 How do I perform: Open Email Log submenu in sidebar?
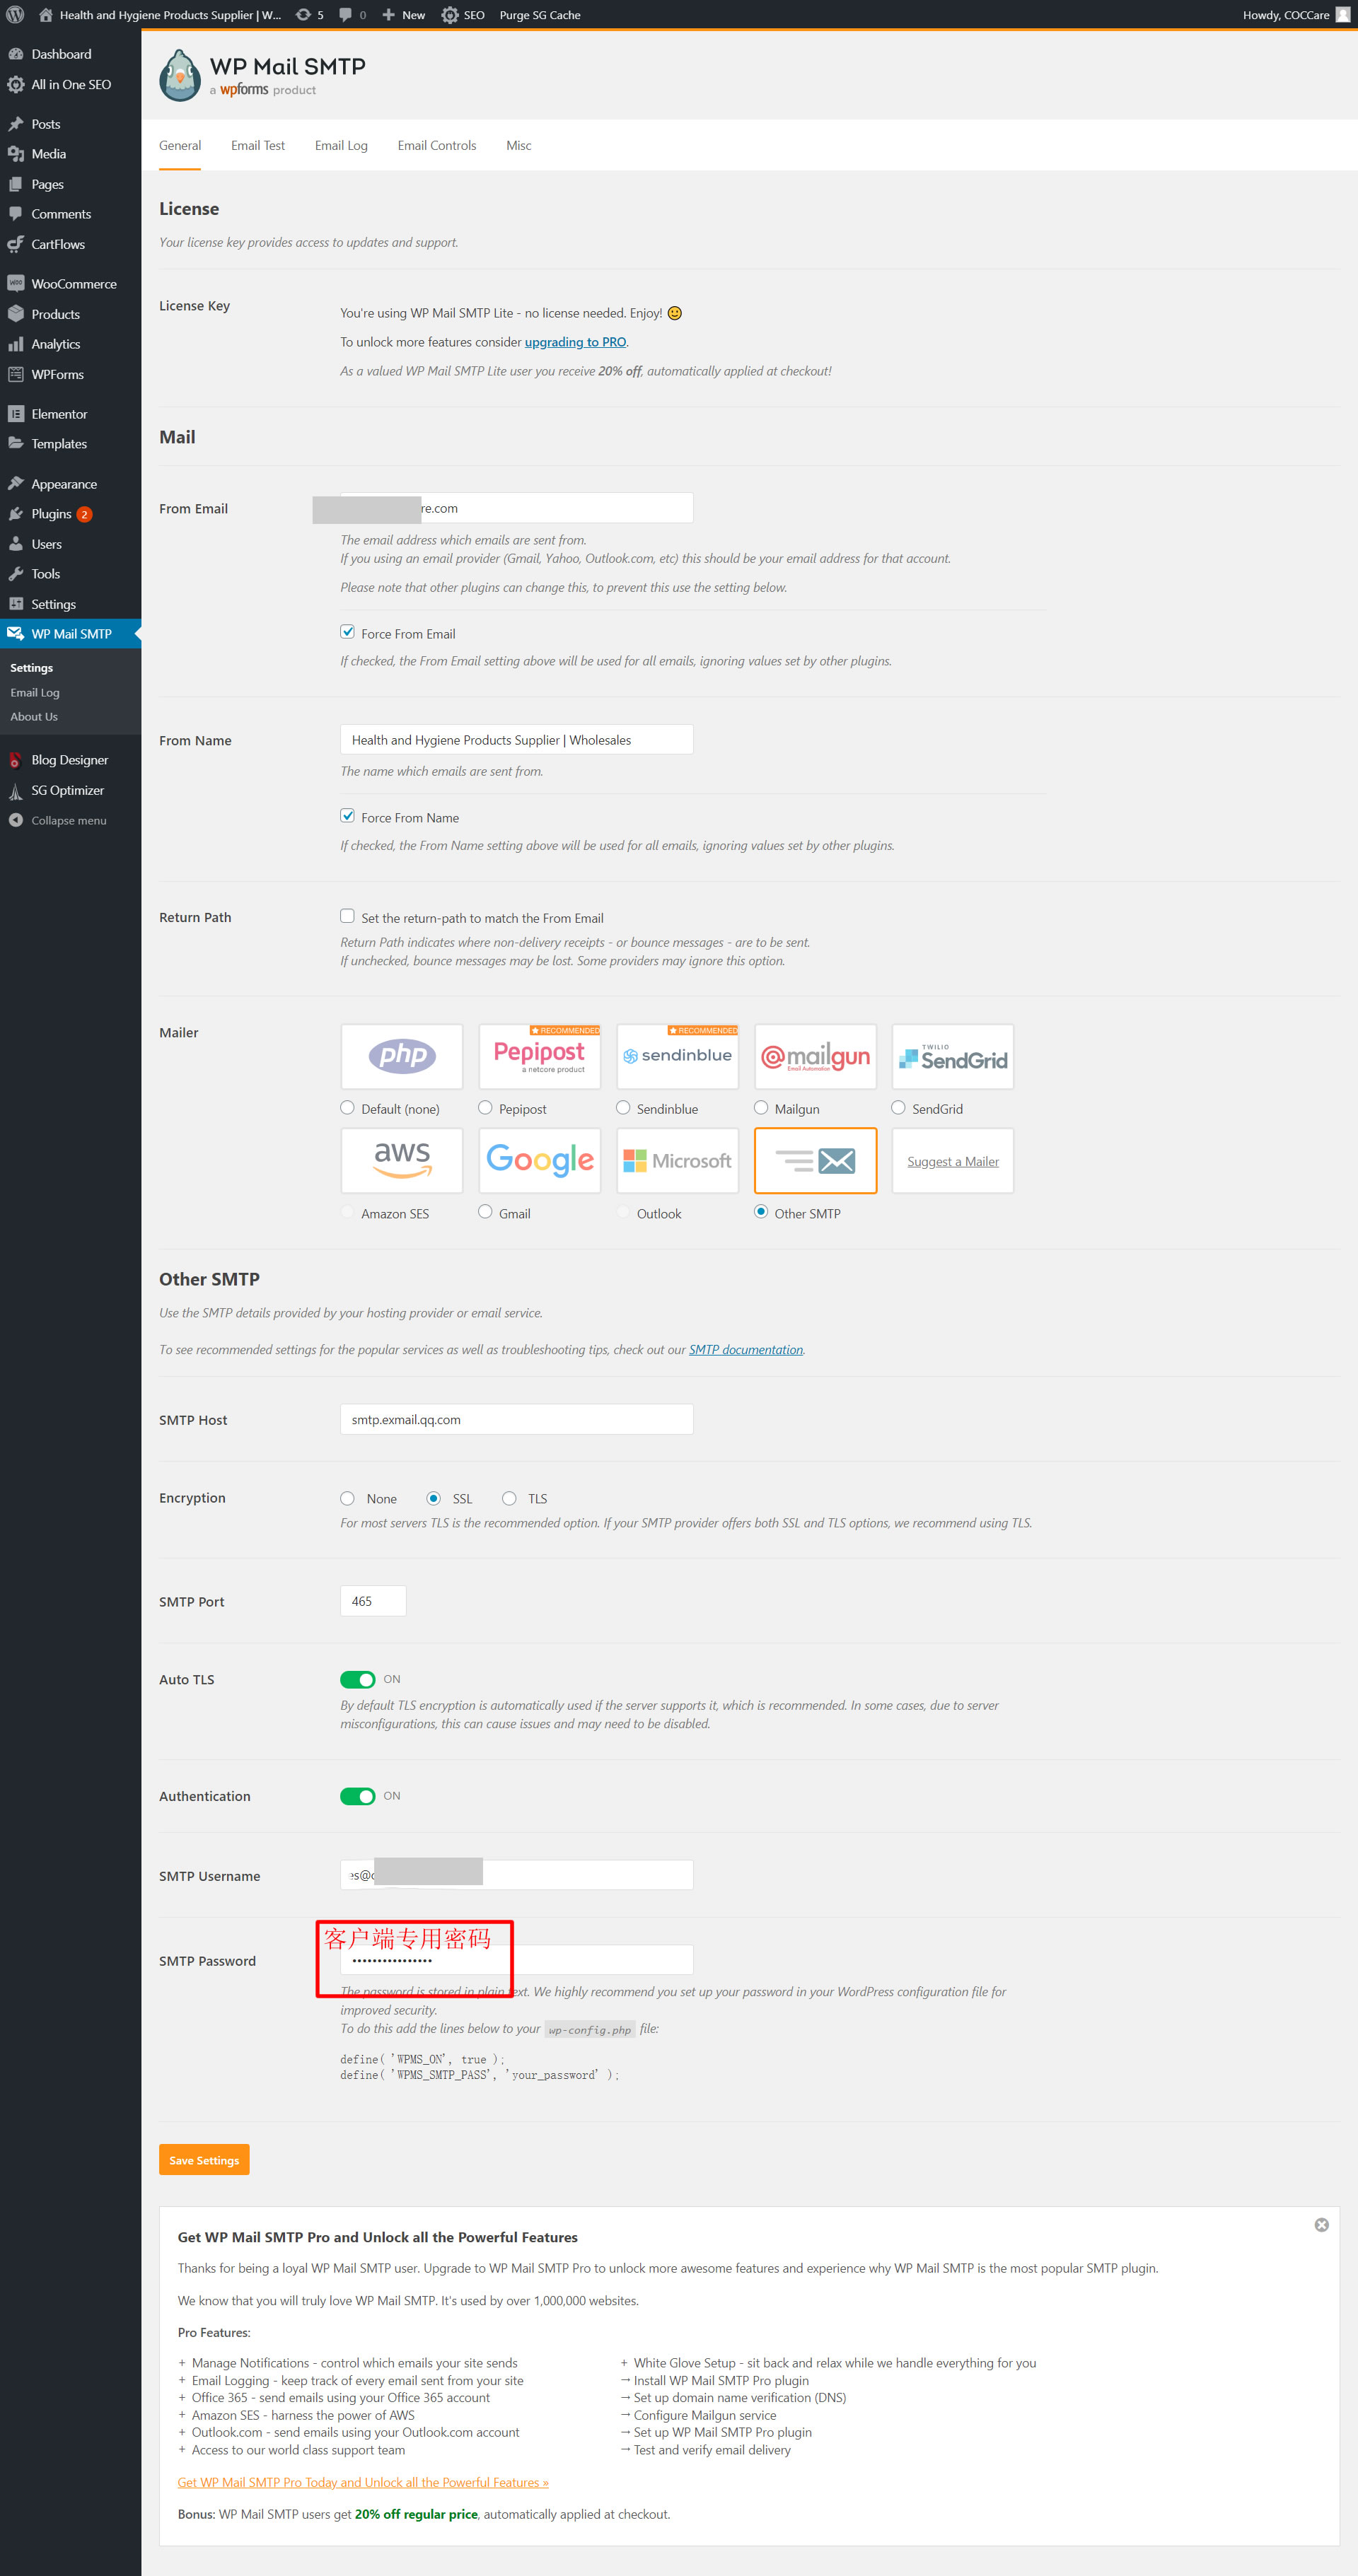pos(35,692)
